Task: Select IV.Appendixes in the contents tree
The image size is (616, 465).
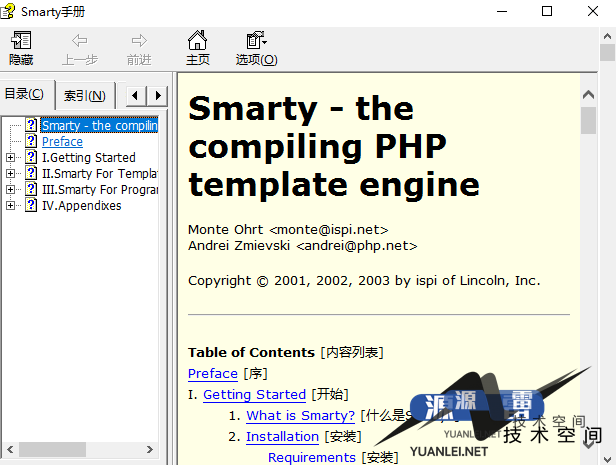Action: point(82,206)
